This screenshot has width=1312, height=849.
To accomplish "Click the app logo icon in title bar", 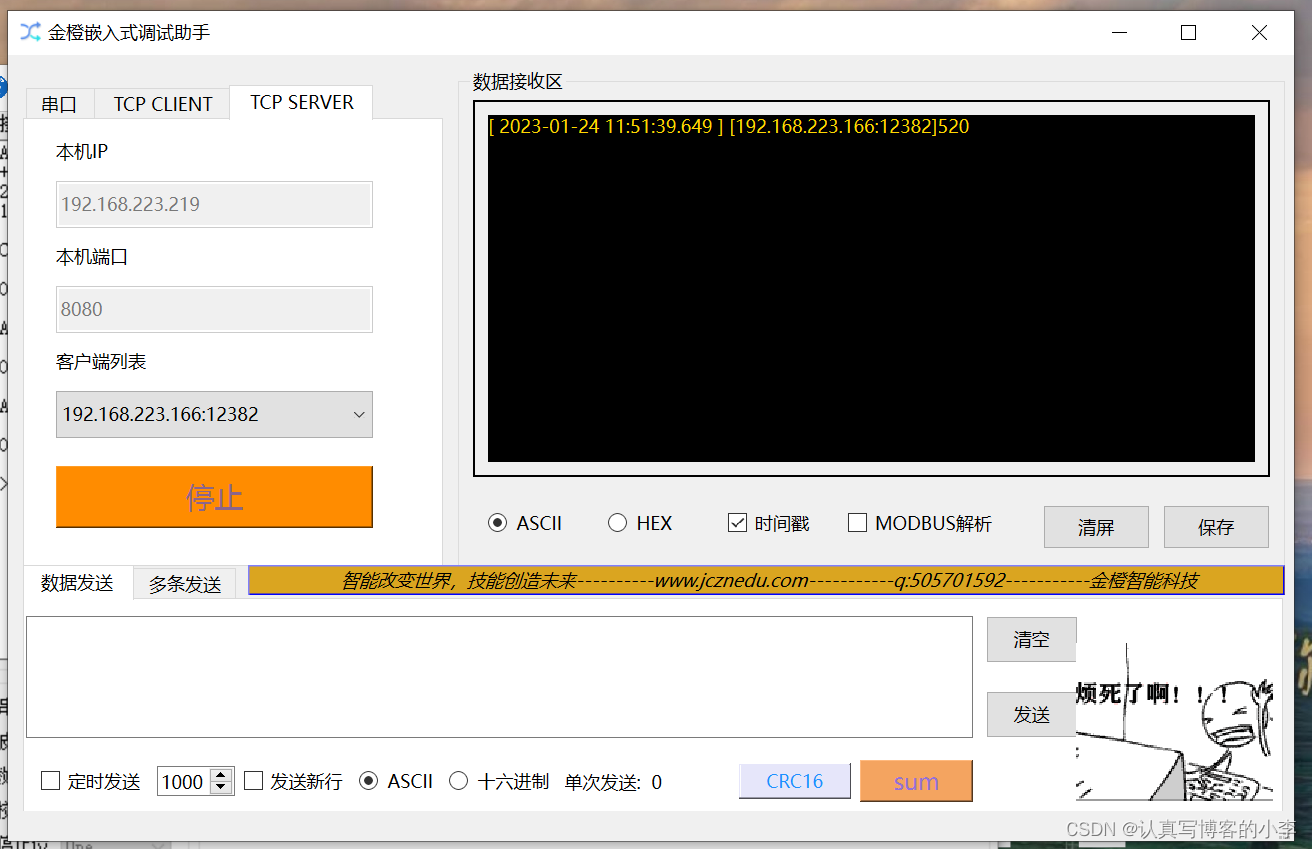I will click(x=31, y=32).
